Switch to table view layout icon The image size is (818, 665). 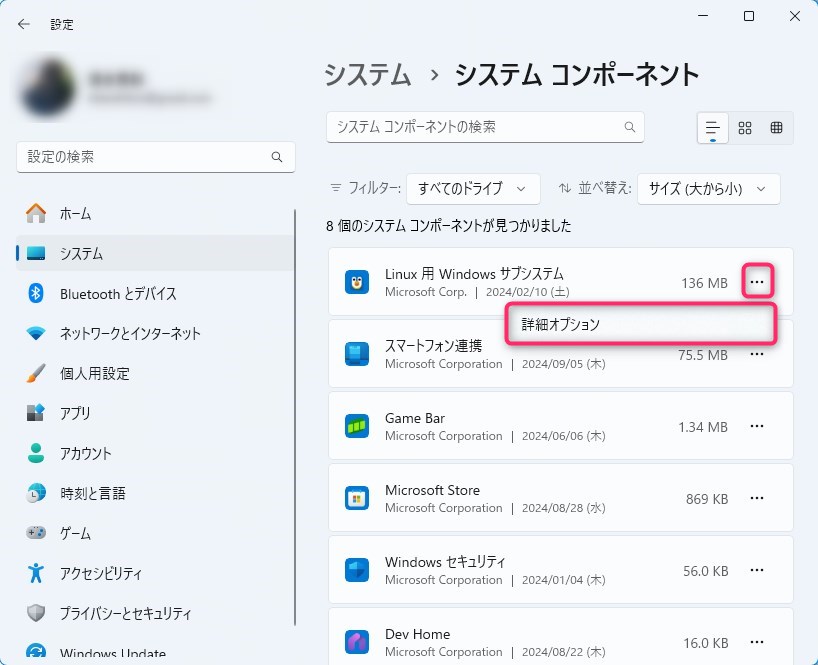tap(776, 128)
